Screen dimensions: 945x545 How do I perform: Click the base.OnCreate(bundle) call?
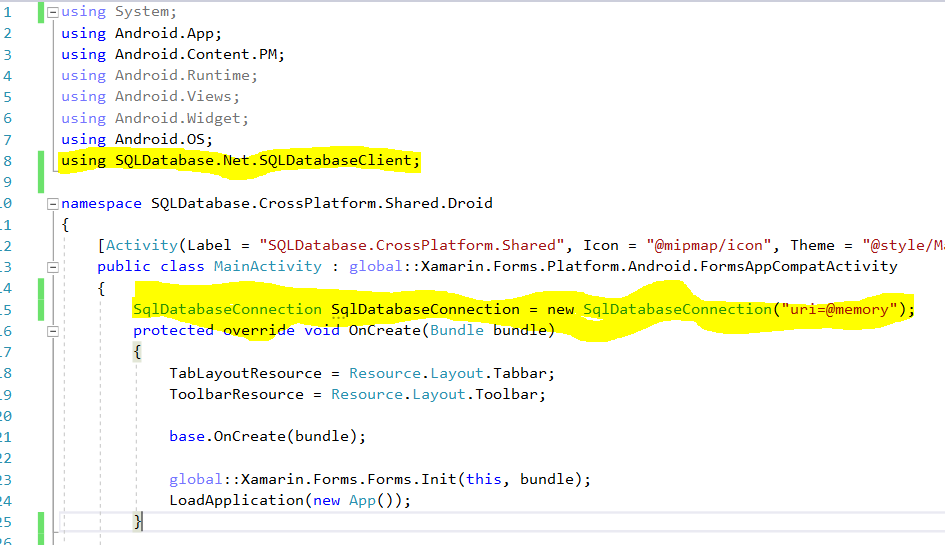click(266, 436)
